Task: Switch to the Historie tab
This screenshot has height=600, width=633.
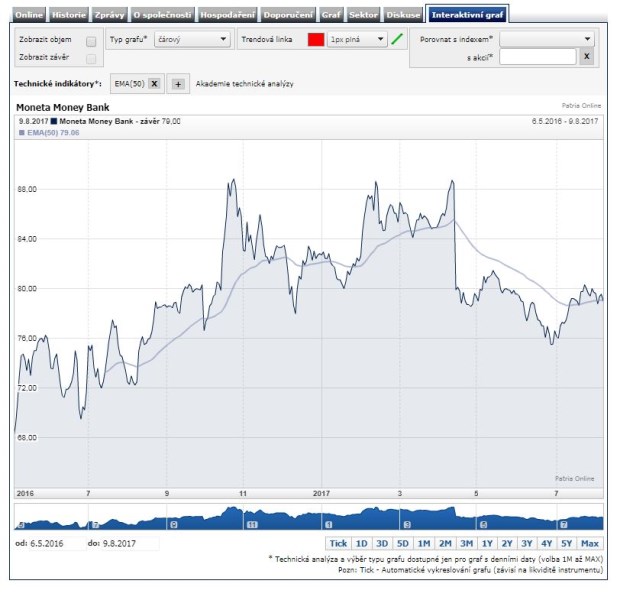Action: pos(69,15)
